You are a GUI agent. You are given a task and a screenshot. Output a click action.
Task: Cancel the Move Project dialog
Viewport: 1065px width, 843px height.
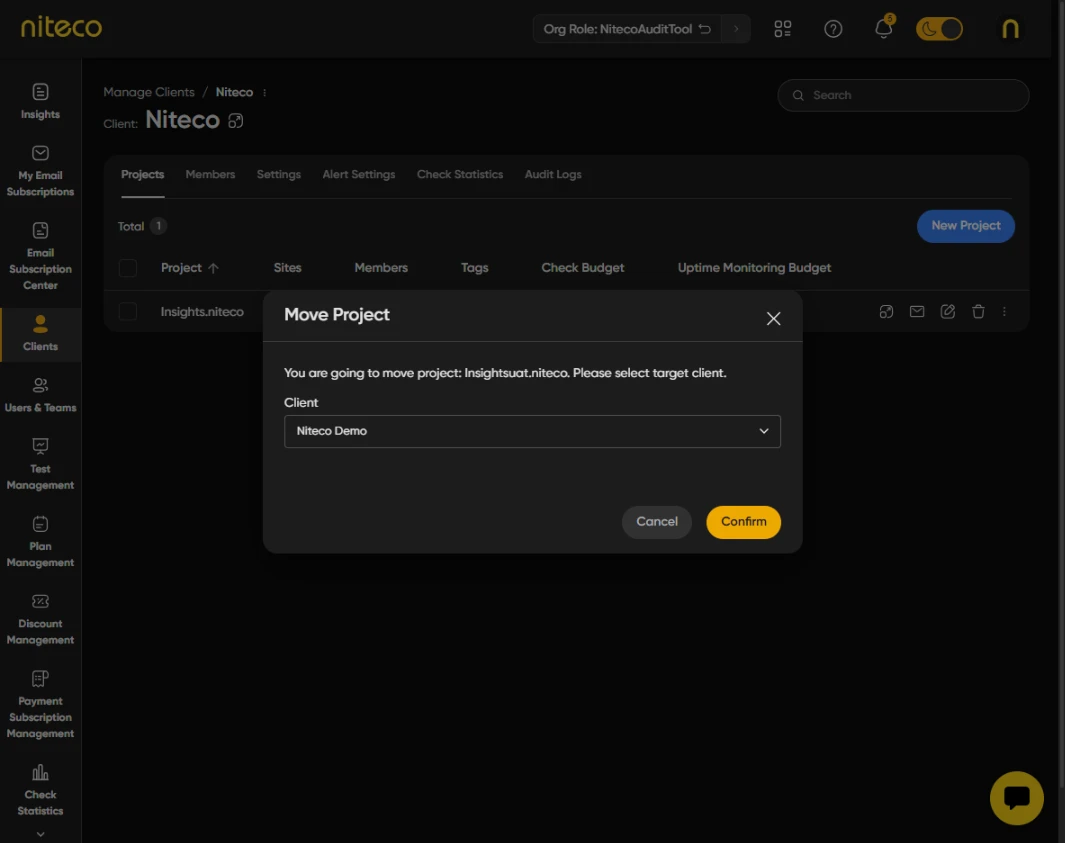tap(656, 522)
